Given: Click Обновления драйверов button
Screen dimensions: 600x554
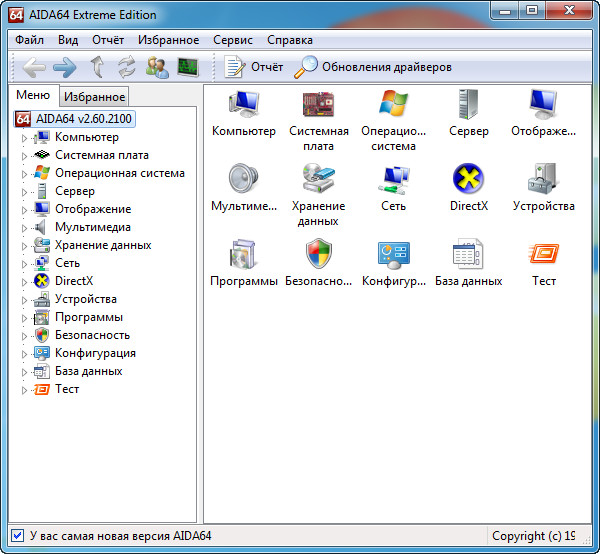Looking at the screenshot, I should coord(373,68).
